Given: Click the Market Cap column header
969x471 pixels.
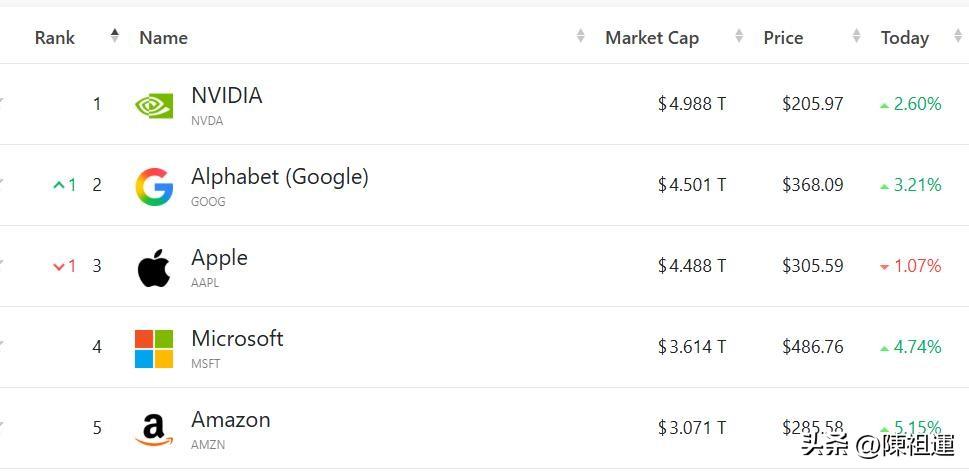Looking at the screenshot, I should click(652, 38).
